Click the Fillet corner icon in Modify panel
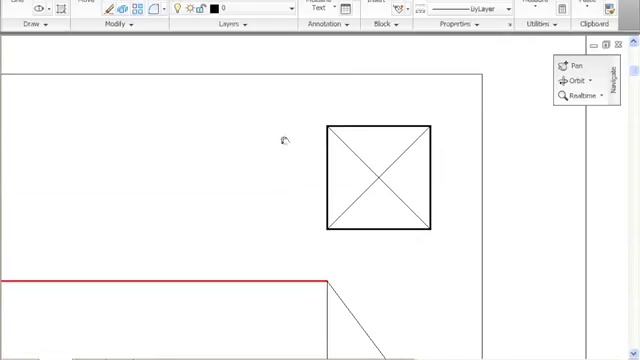 153,9
